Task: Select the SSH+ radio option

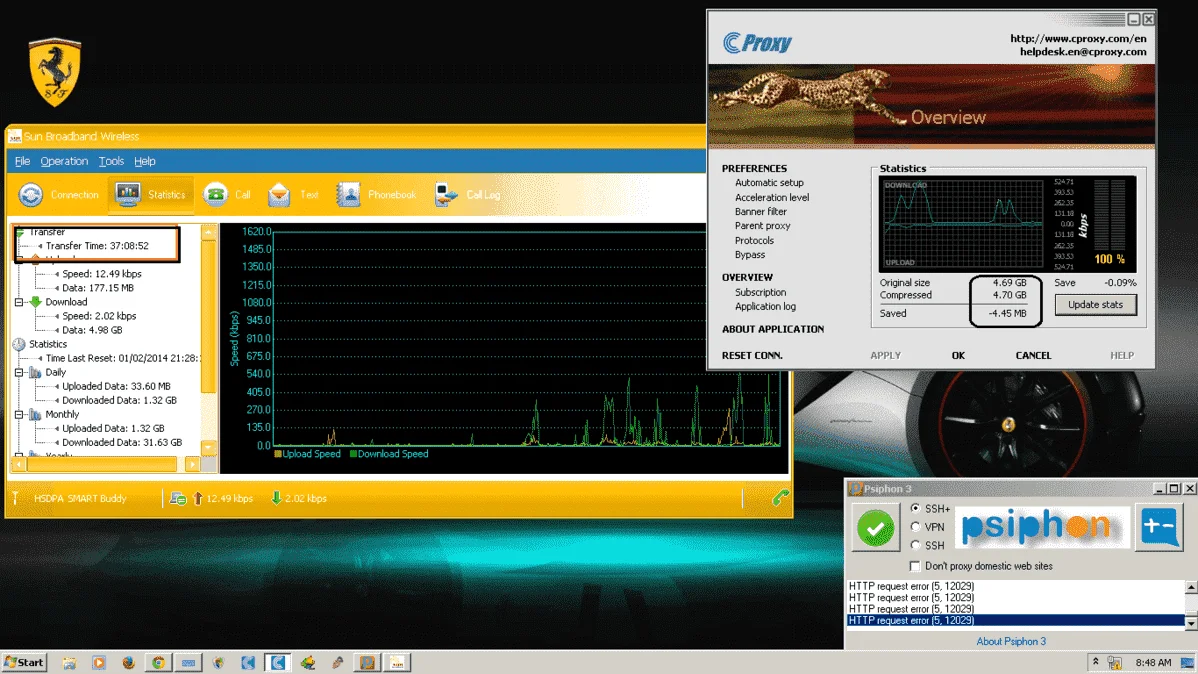Action: (915, 508)
